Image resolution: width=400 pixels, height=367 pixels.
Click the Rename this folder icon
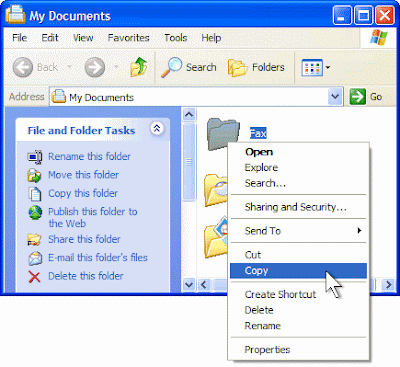click(35, 157)
